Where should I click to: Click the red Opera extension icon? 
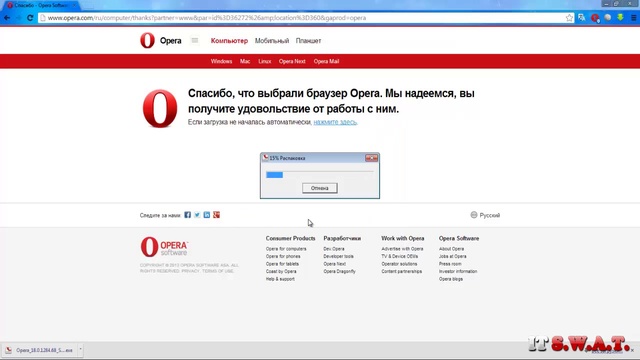click(595, 18)
